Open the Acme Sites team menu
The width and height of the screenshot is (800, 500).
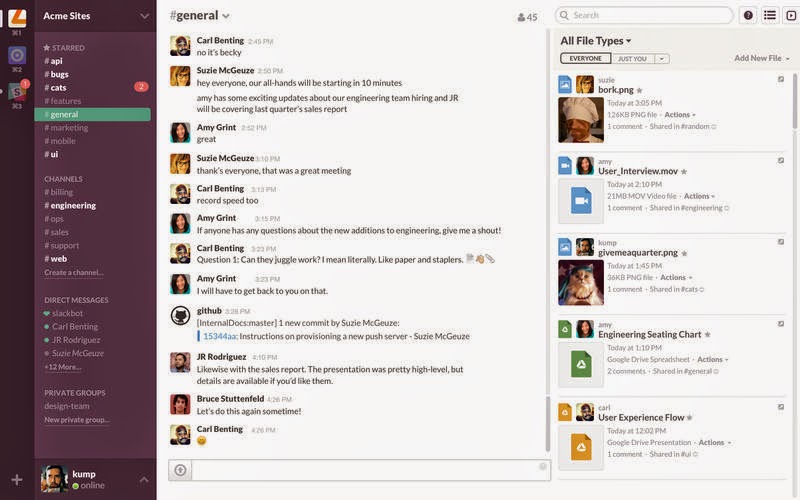[96, 16]
